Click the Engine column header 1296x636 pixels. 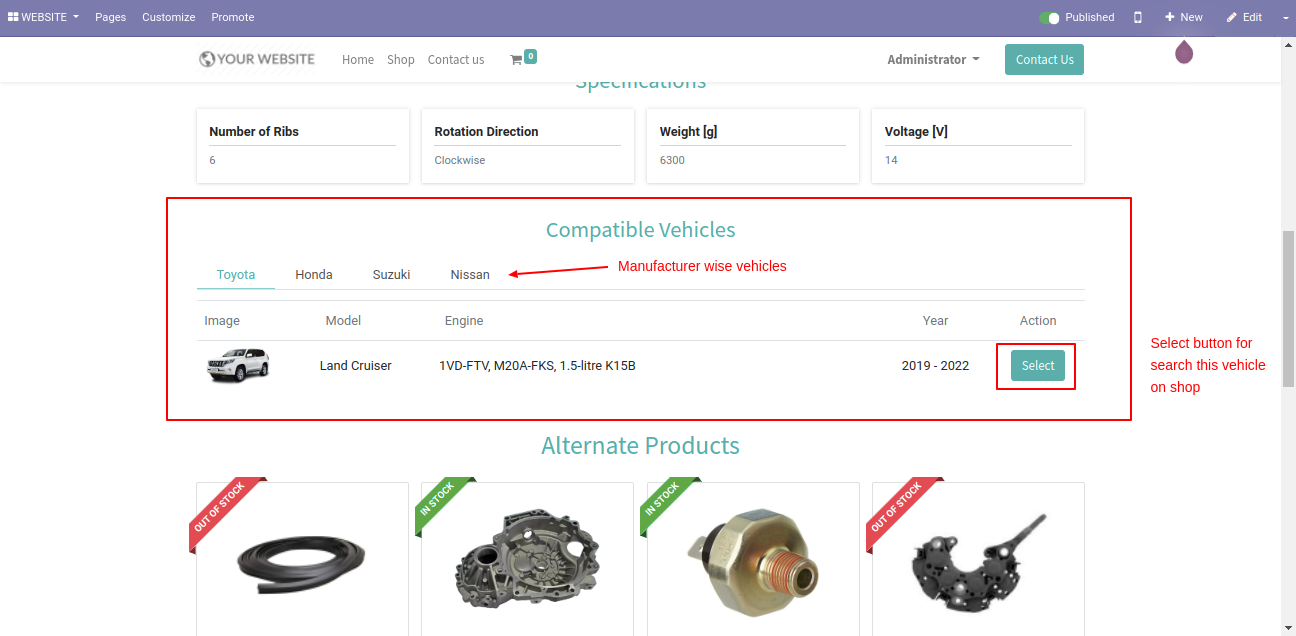coord(464,321)
